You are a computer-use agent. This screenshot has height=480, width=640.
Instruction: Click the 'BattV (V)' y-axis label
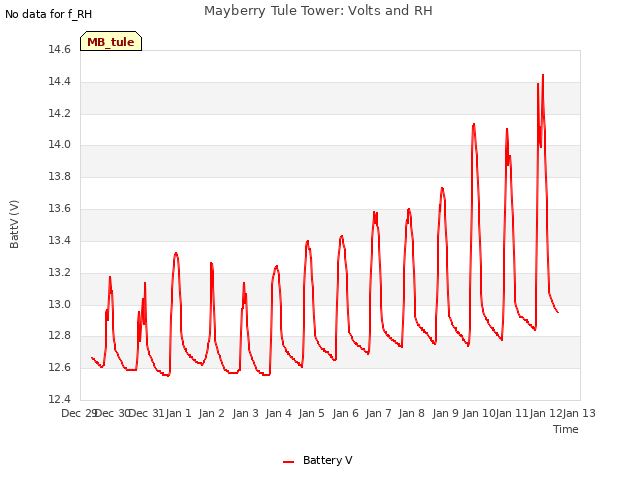[x=14, y=224]
